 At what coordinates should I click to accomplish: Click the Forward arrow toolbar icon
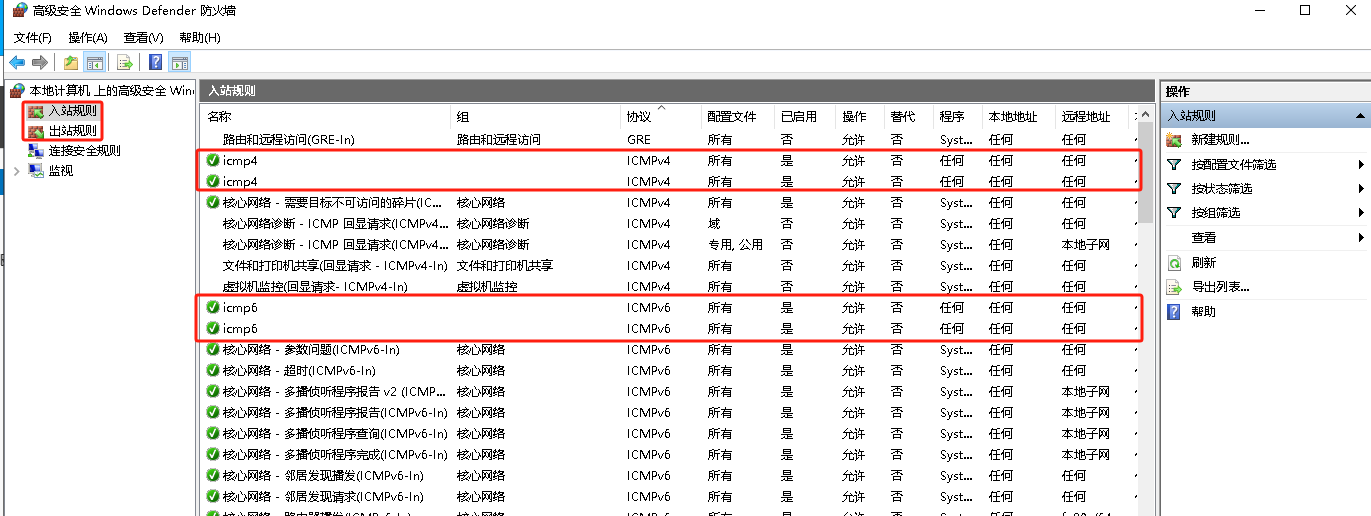[x=40, y=63]
